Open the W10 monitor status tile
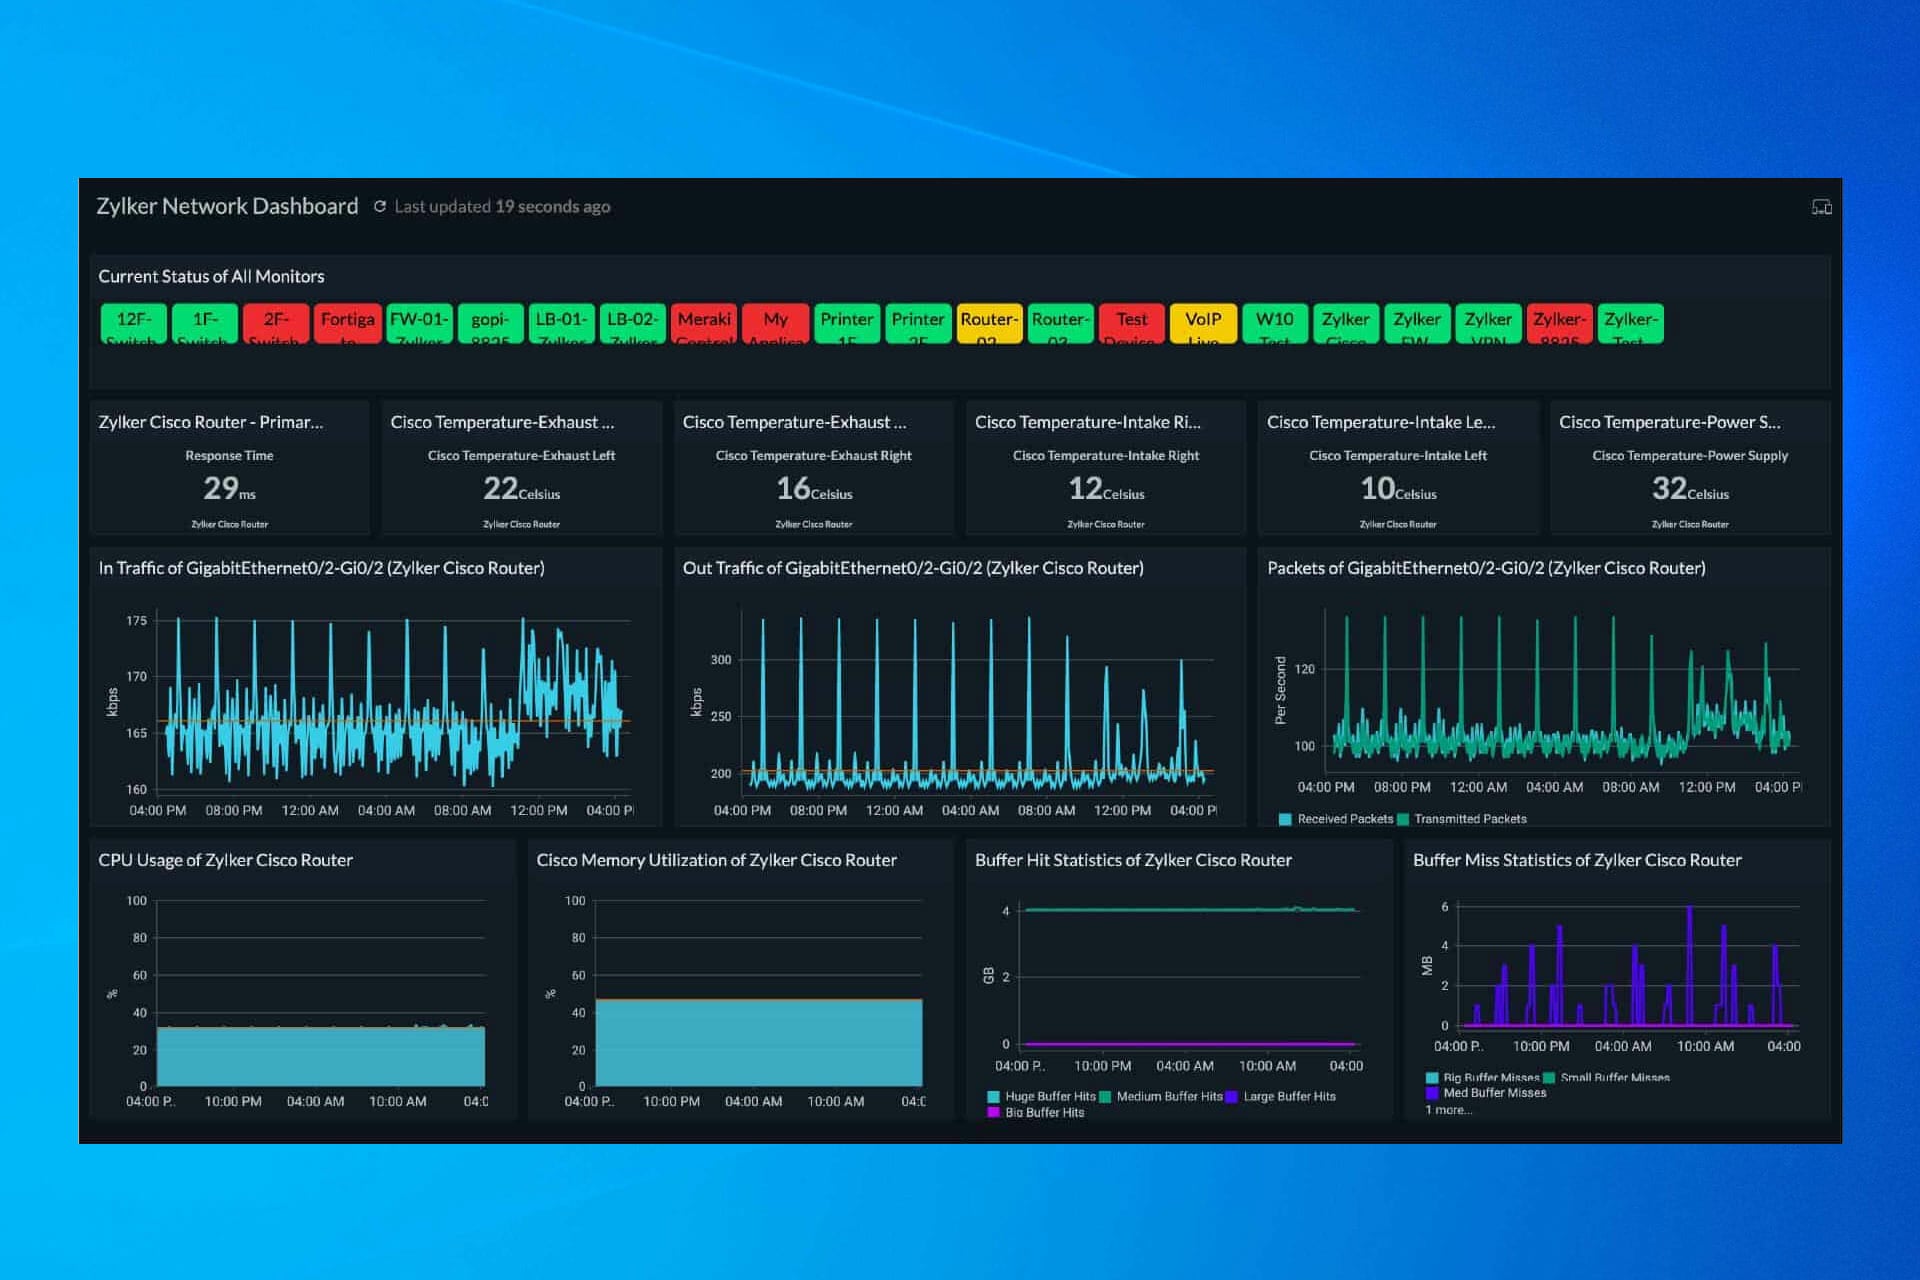Viewport: 1920px width, 1280px height. click(x=1274, y=323)
